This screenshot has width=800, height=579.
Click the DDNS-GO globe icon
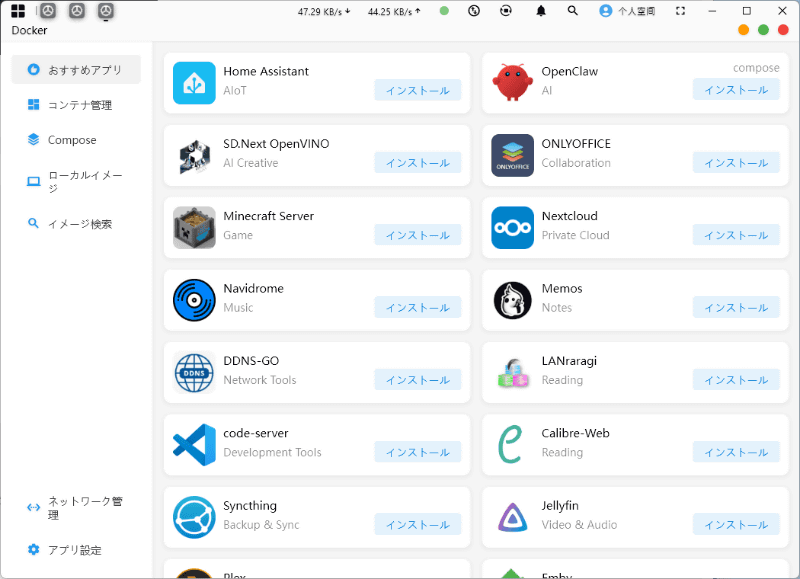click(x=194, y=373)
